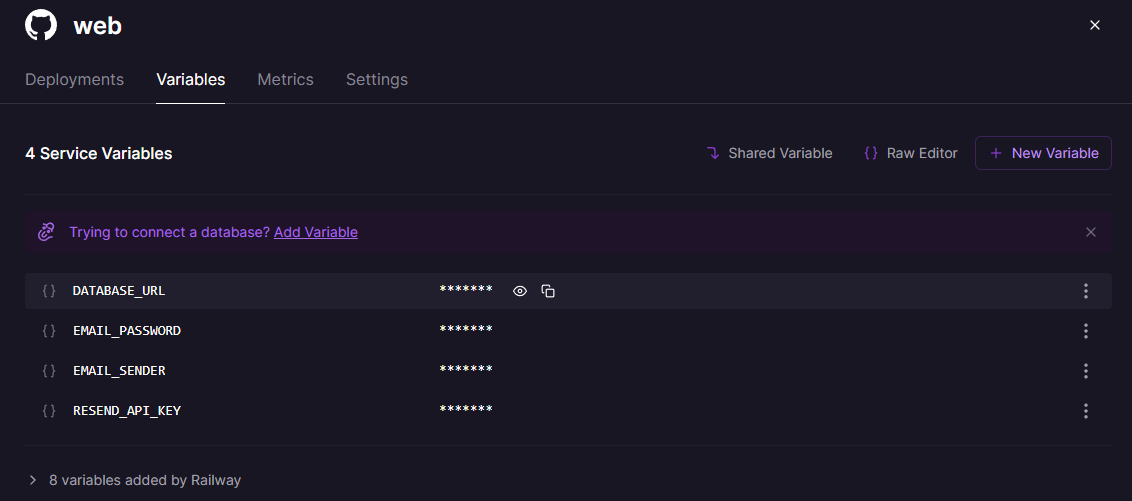Open the Metrics tab
Screen dimensions: 1132x501
pos(285,80)
